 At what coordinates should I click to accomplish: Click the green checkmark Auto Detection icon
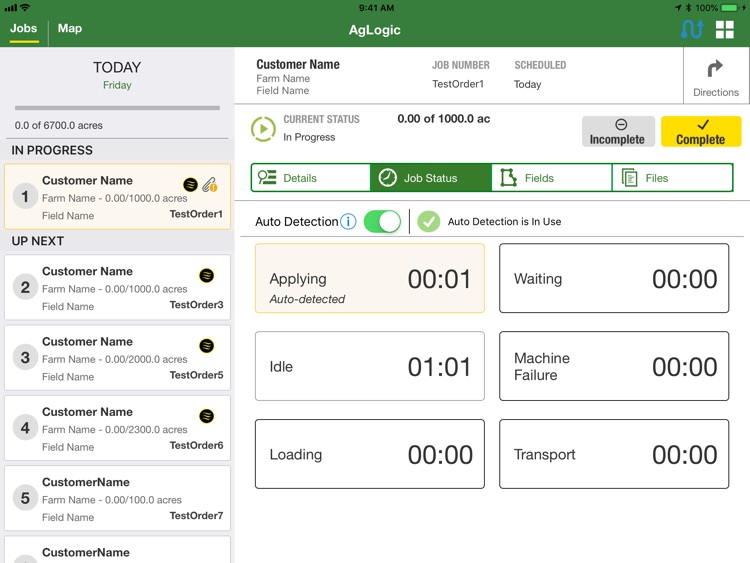coord(429,221)
